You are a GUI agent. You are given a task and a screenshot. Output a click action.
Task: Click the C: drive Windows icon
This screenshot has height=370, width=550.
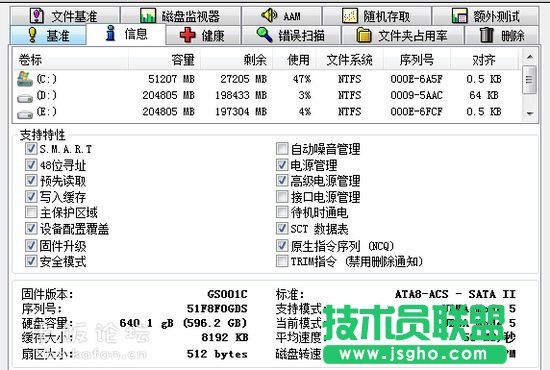point(25,79)
